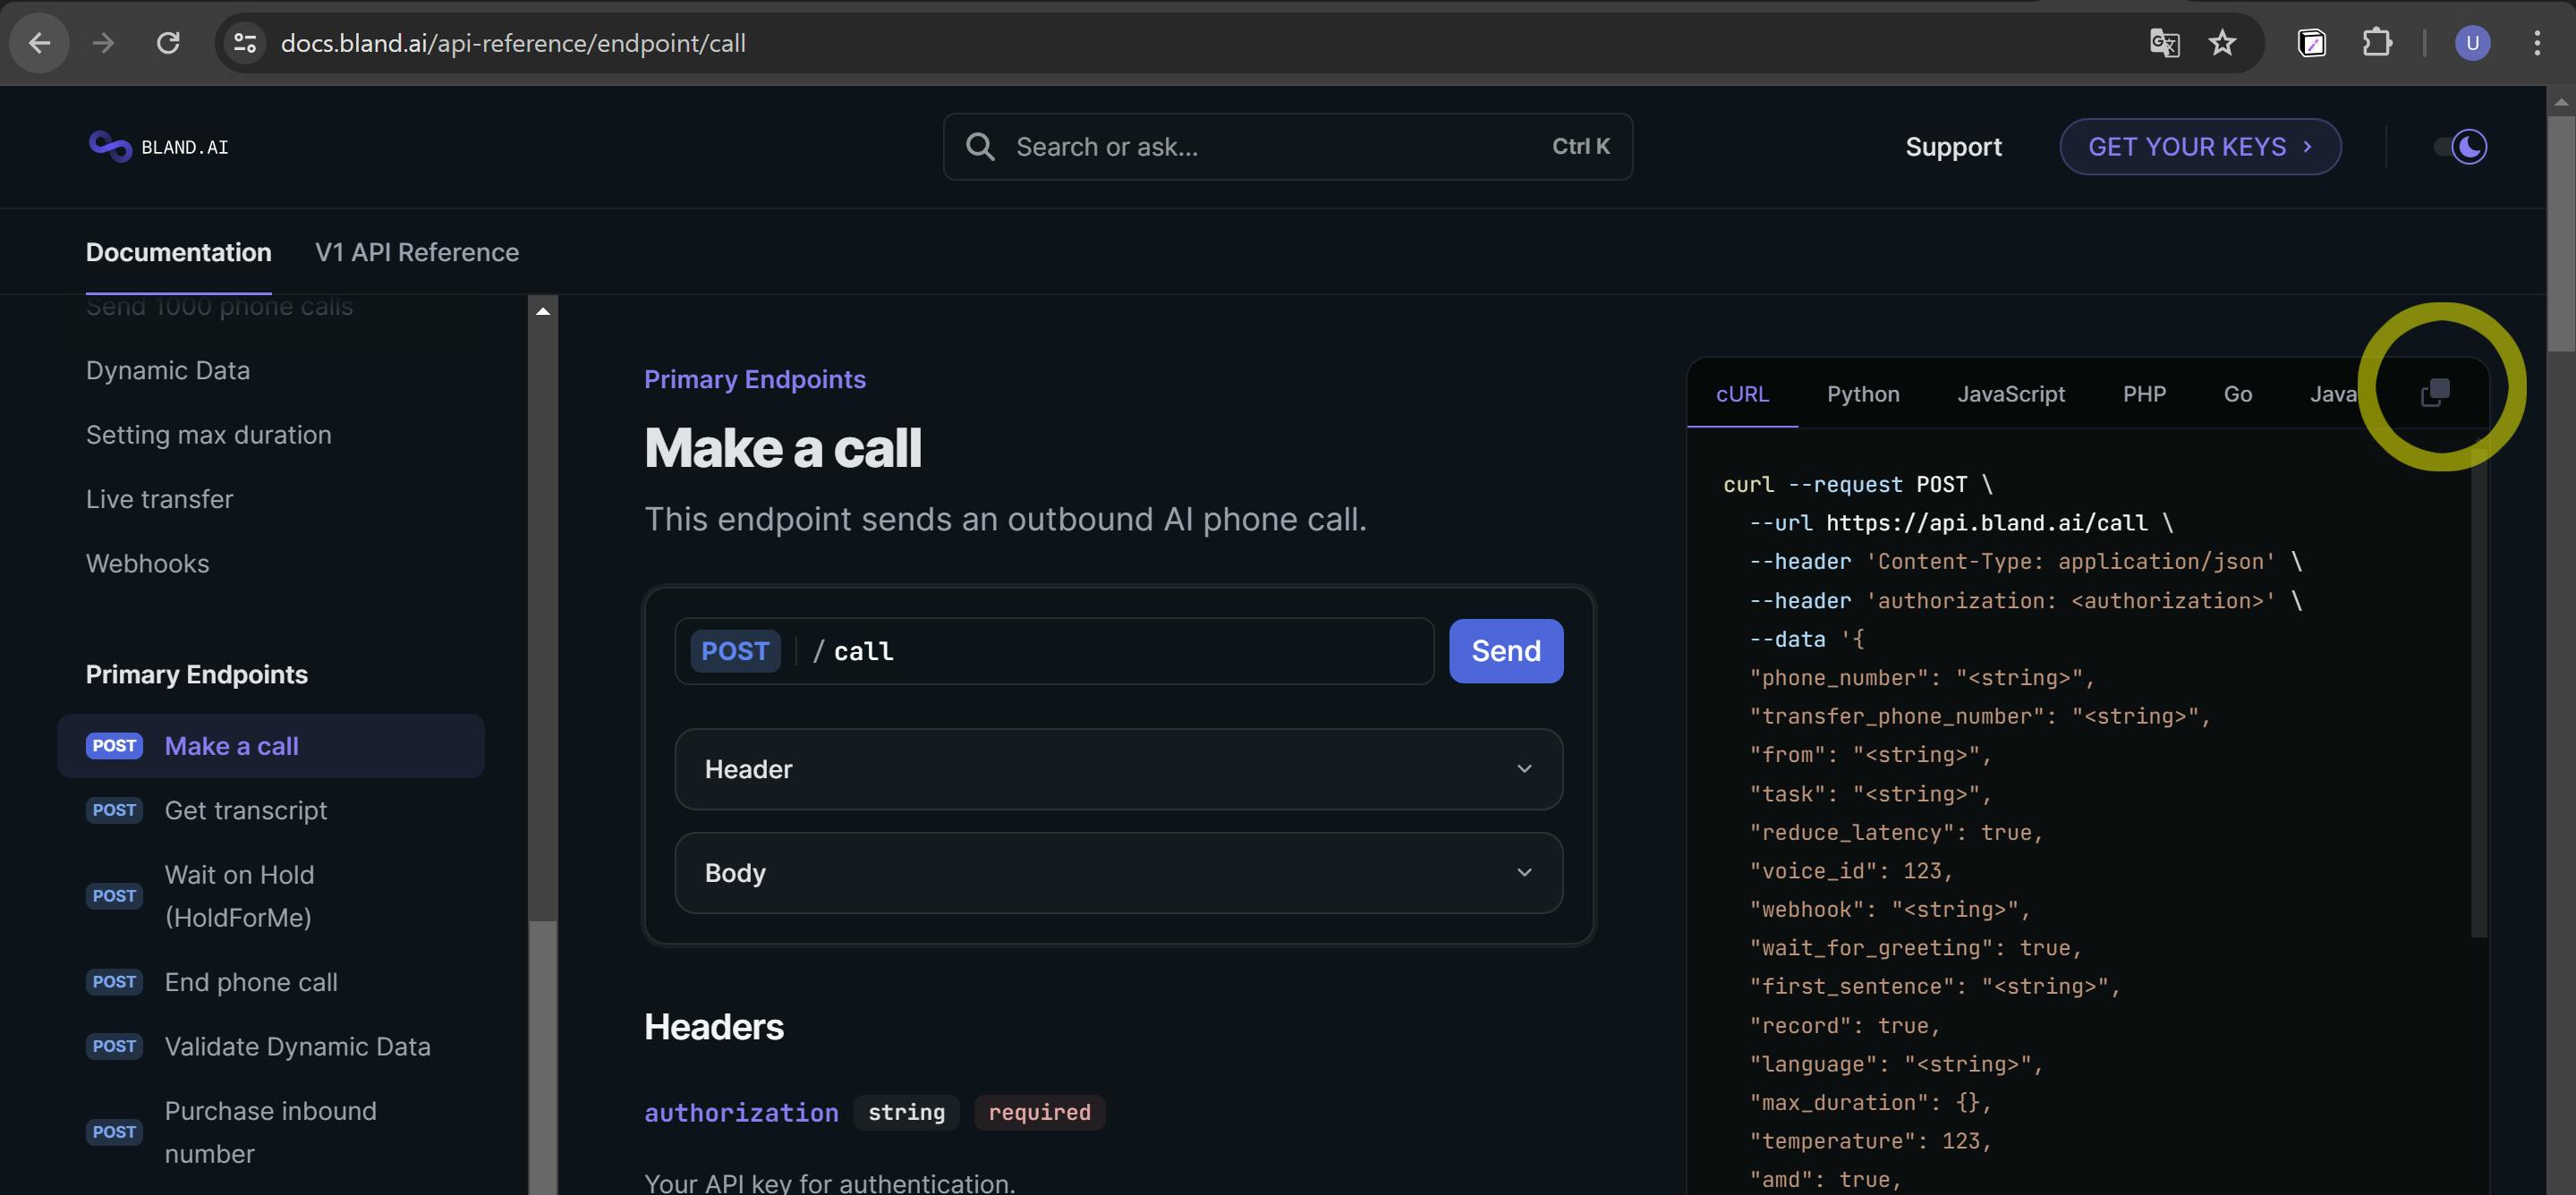Screen dimensions: 2576x1195
Task: Open V1 API Reference tab
Action: 417,252
